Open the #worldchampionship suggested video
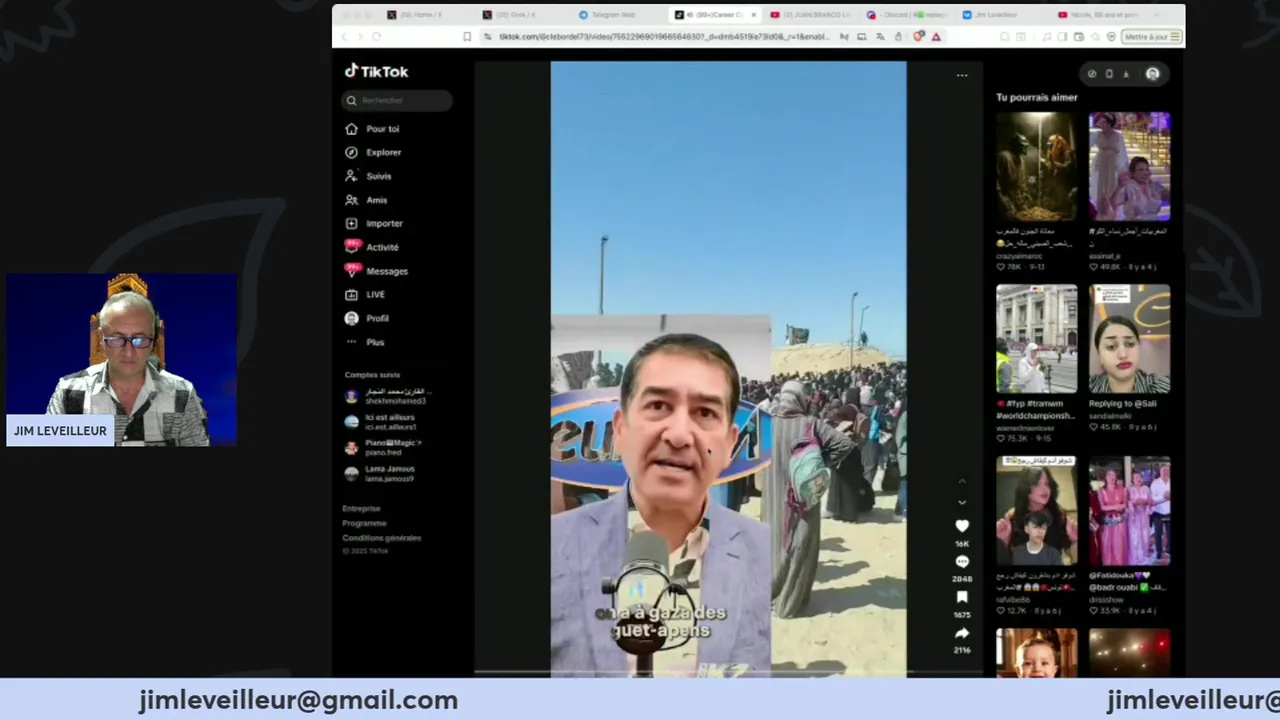The width and height of the screenshot is (1280, 720). [1036, 339]
